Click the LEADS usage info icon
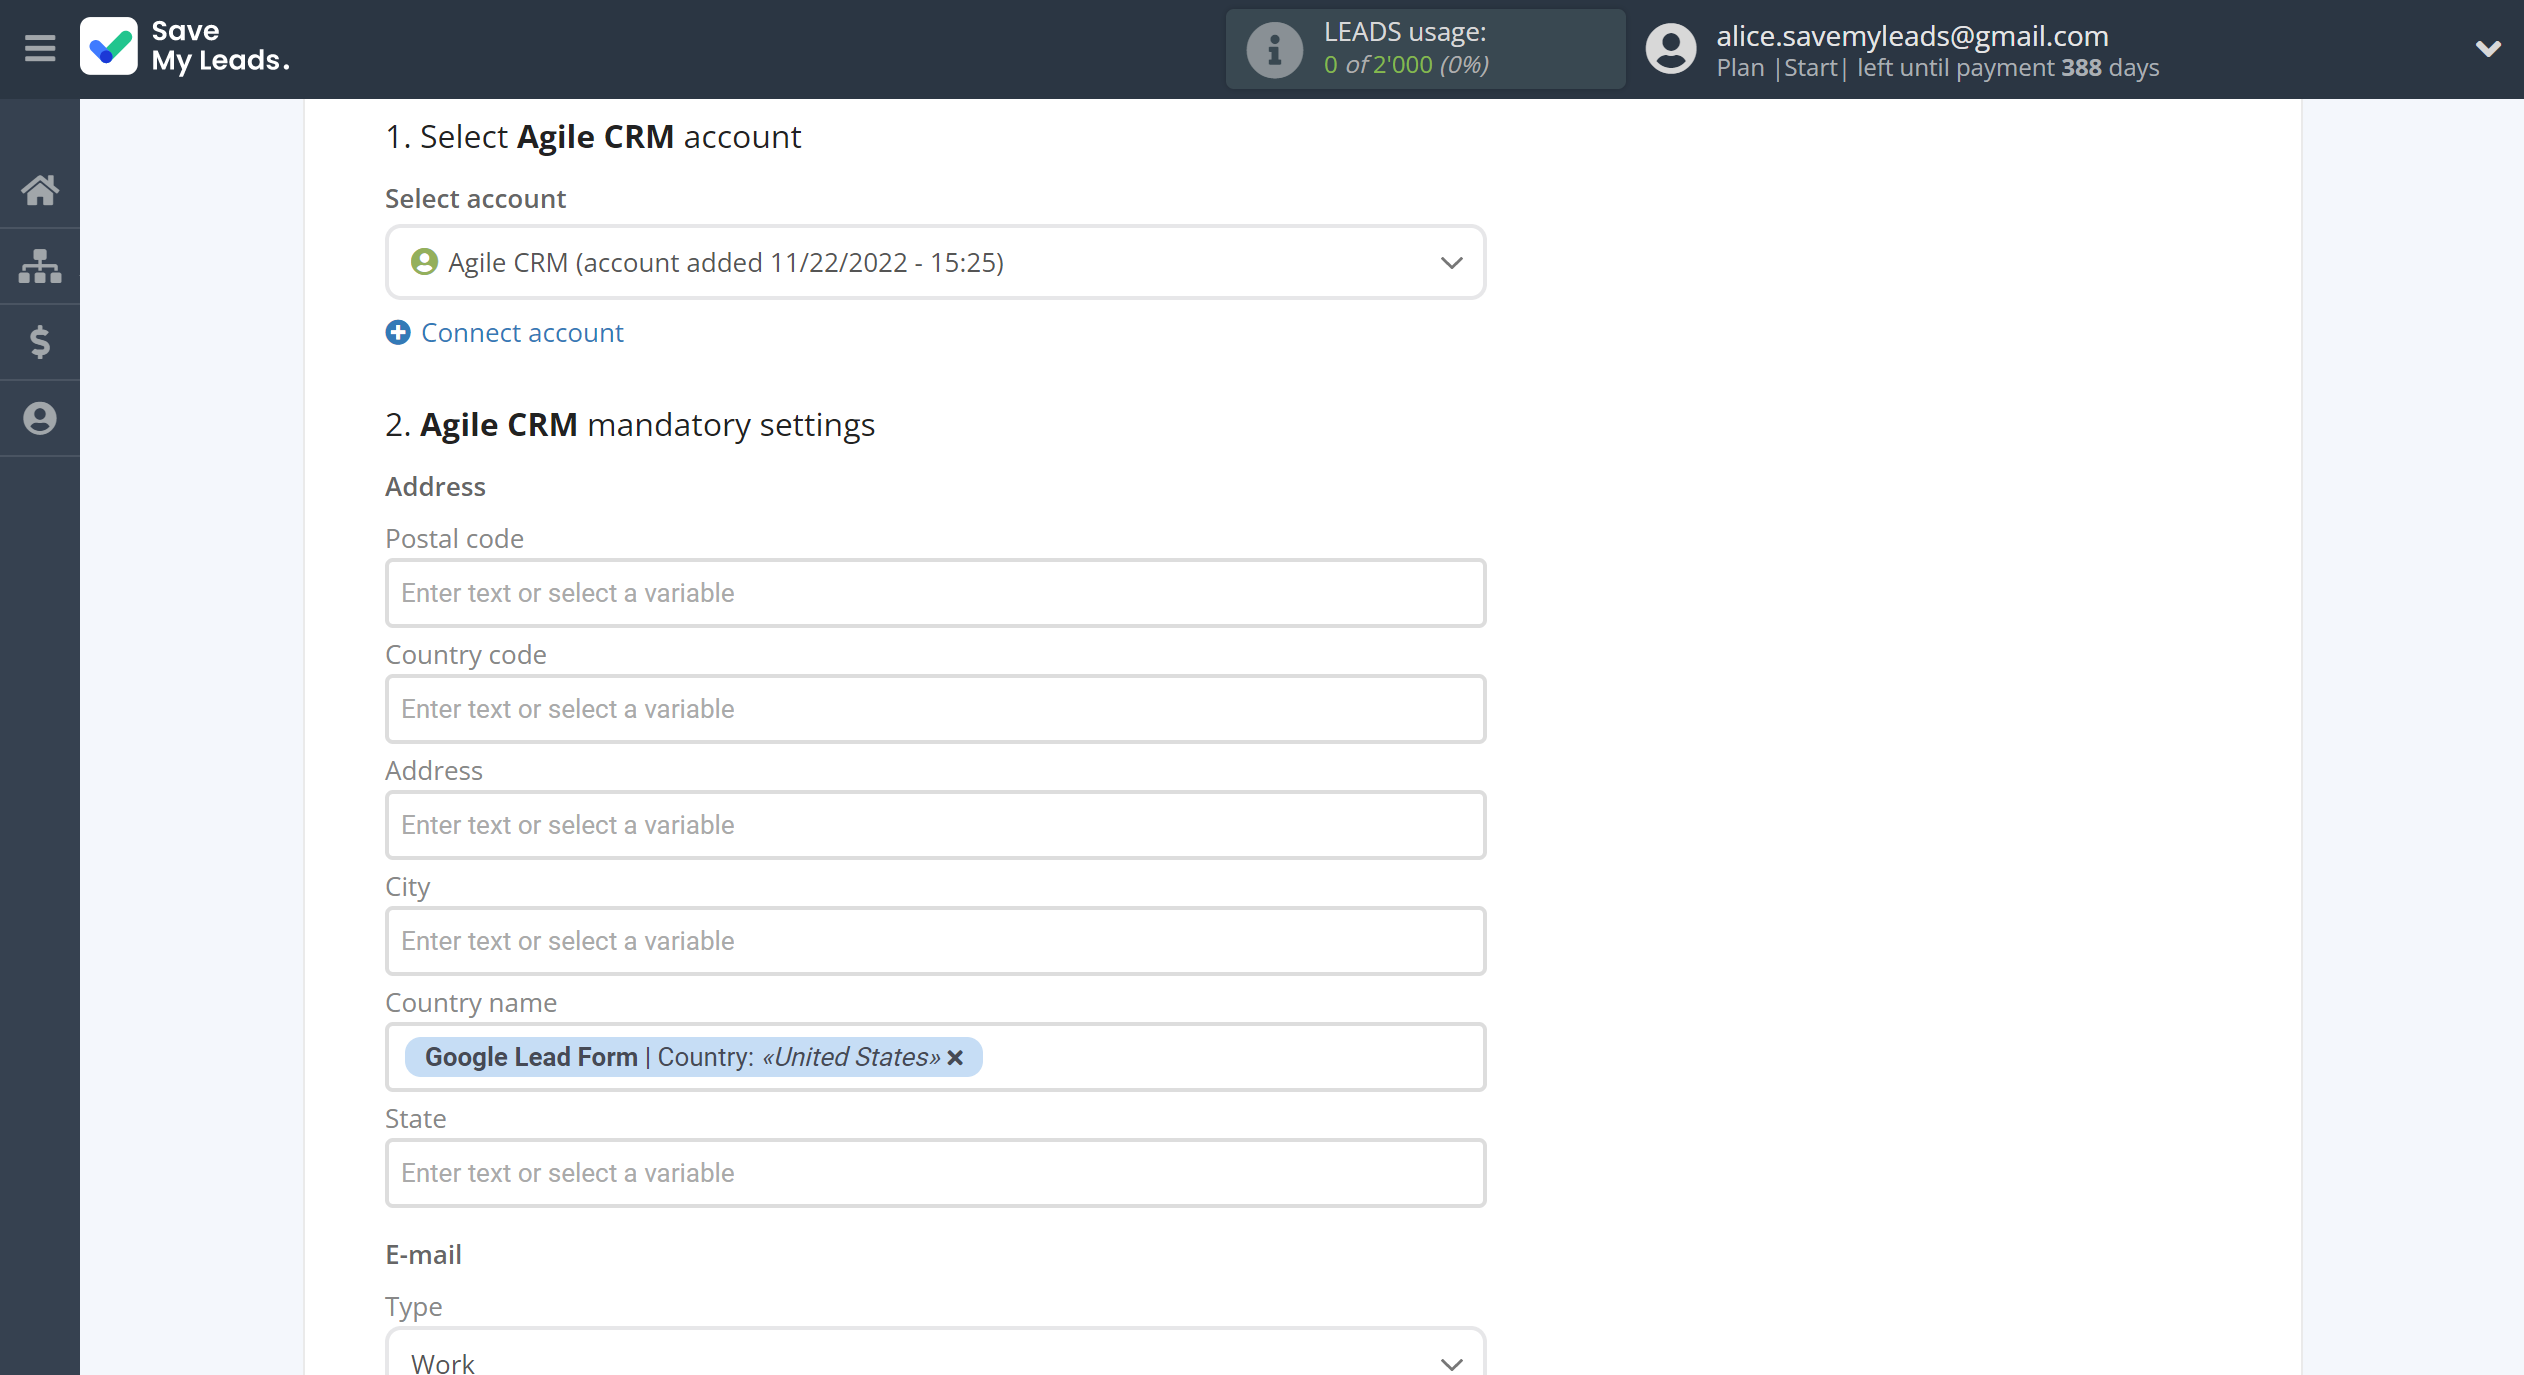This screenshot has width=2524, height=1375. pos(1274,49)
